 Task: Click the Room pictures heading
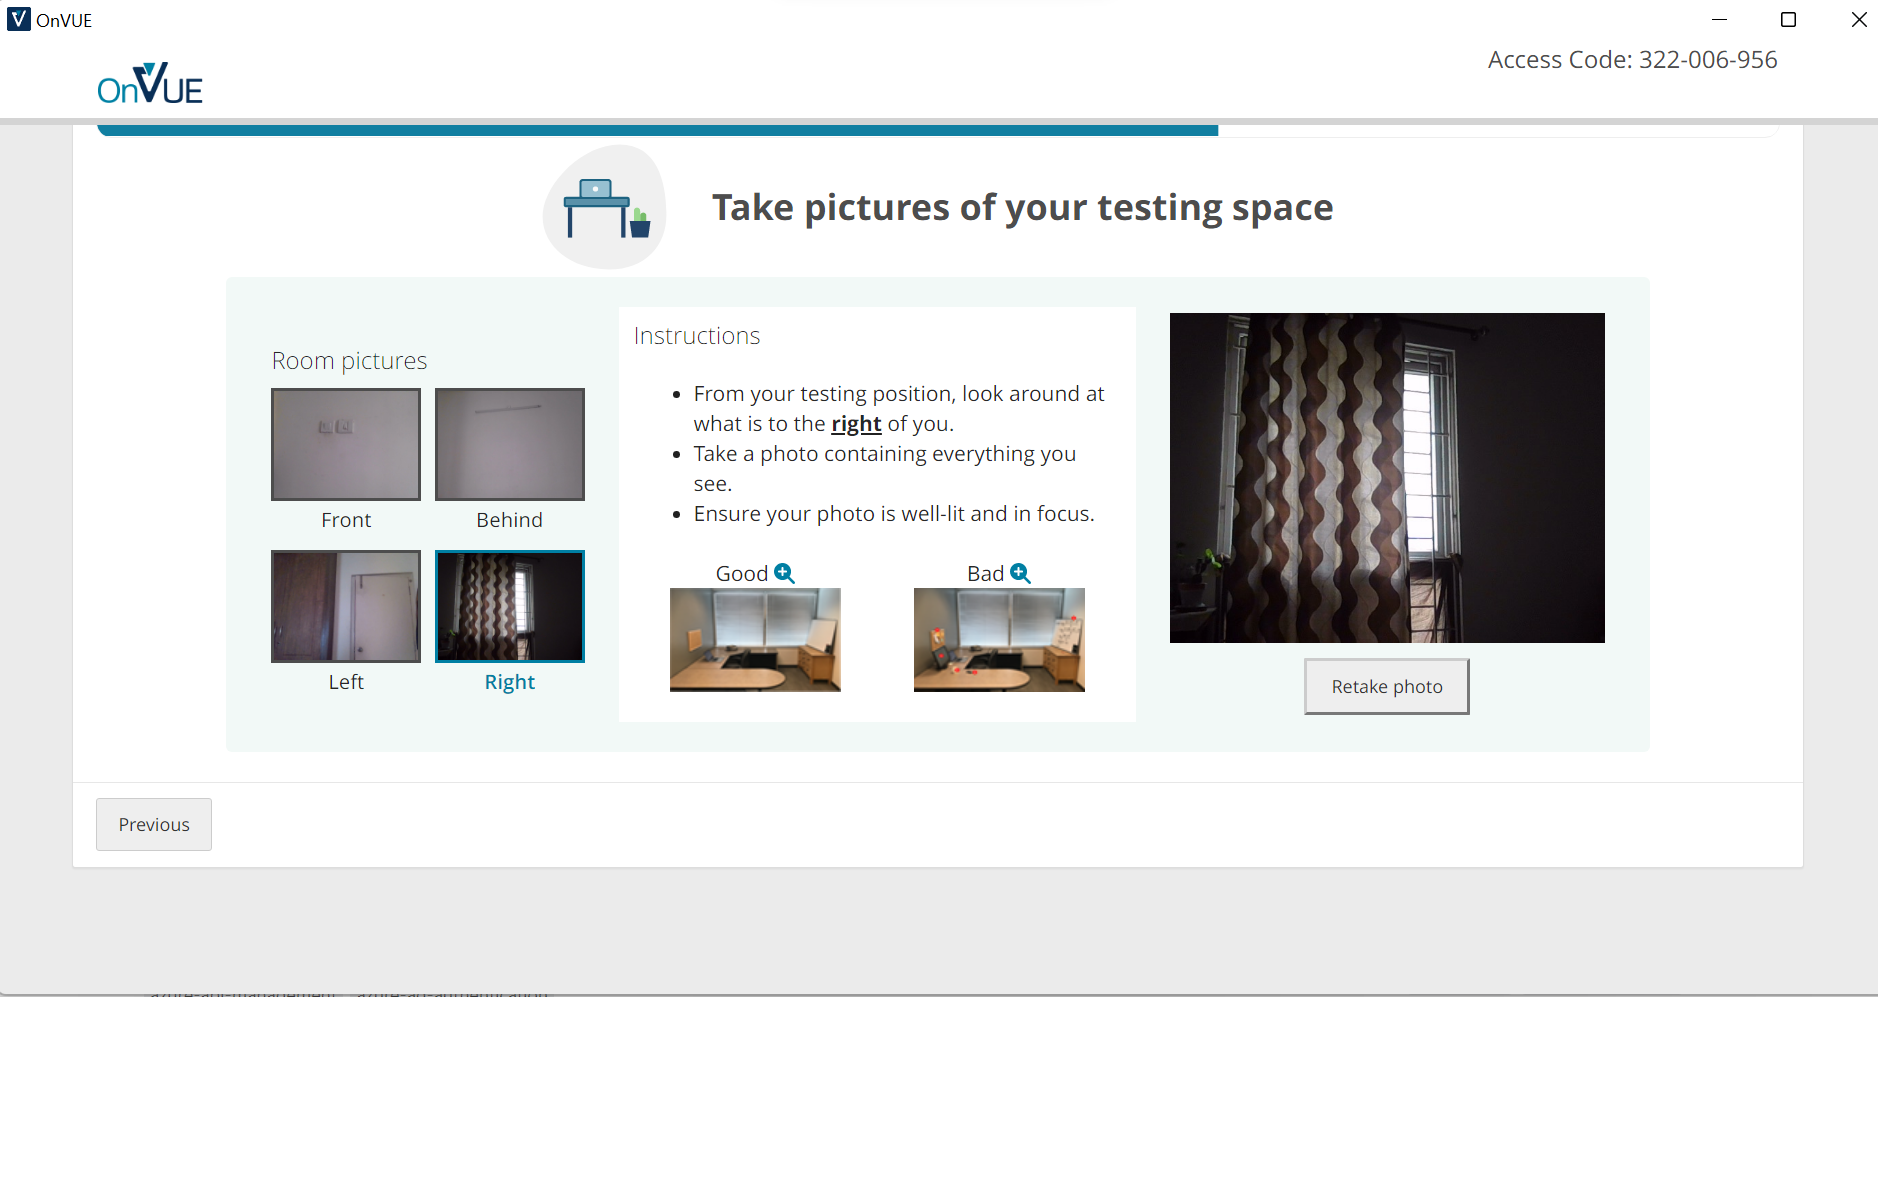[349, 361]
